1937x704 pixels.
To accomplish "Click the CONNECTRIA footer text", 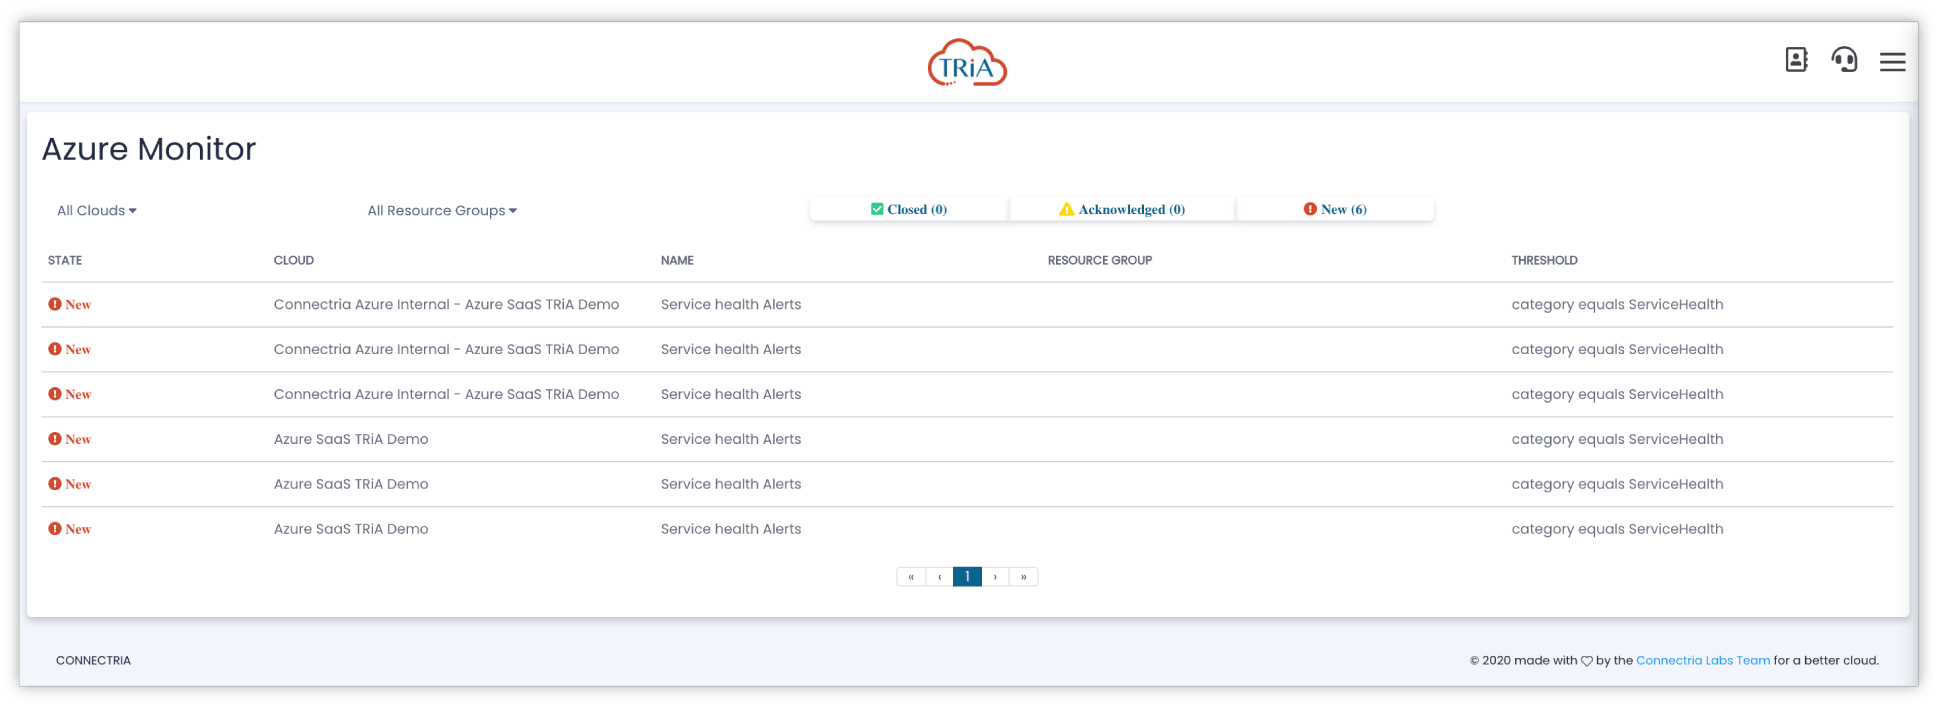I will coord(93,661).
